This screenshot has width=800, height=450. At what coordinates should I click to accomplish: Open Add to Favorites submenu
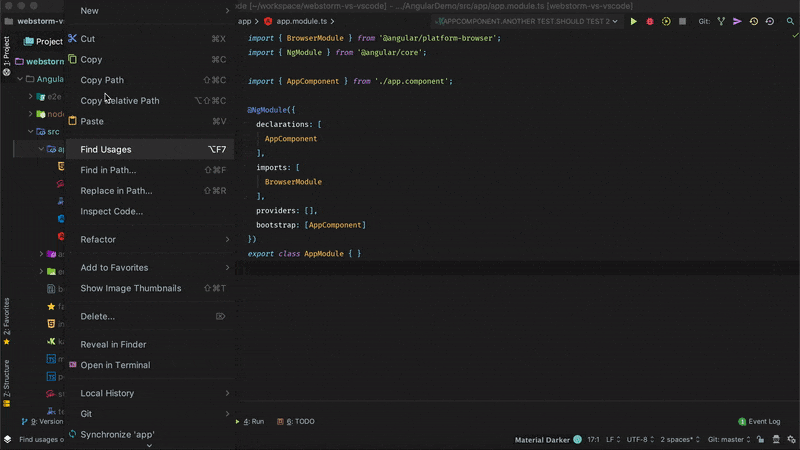pyautogui.click(x=149, y=267)
